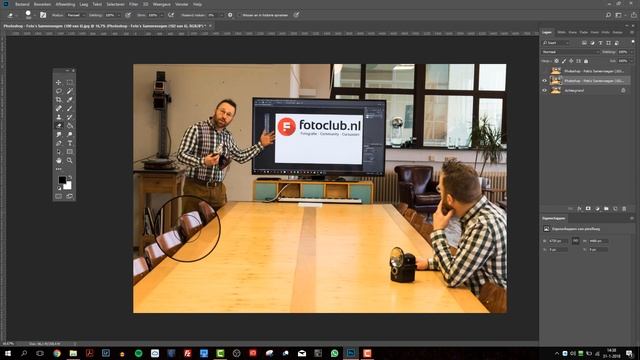Open the eraser Modus dropdown
This screenshot has height=360, width=640.
point(76,15)
